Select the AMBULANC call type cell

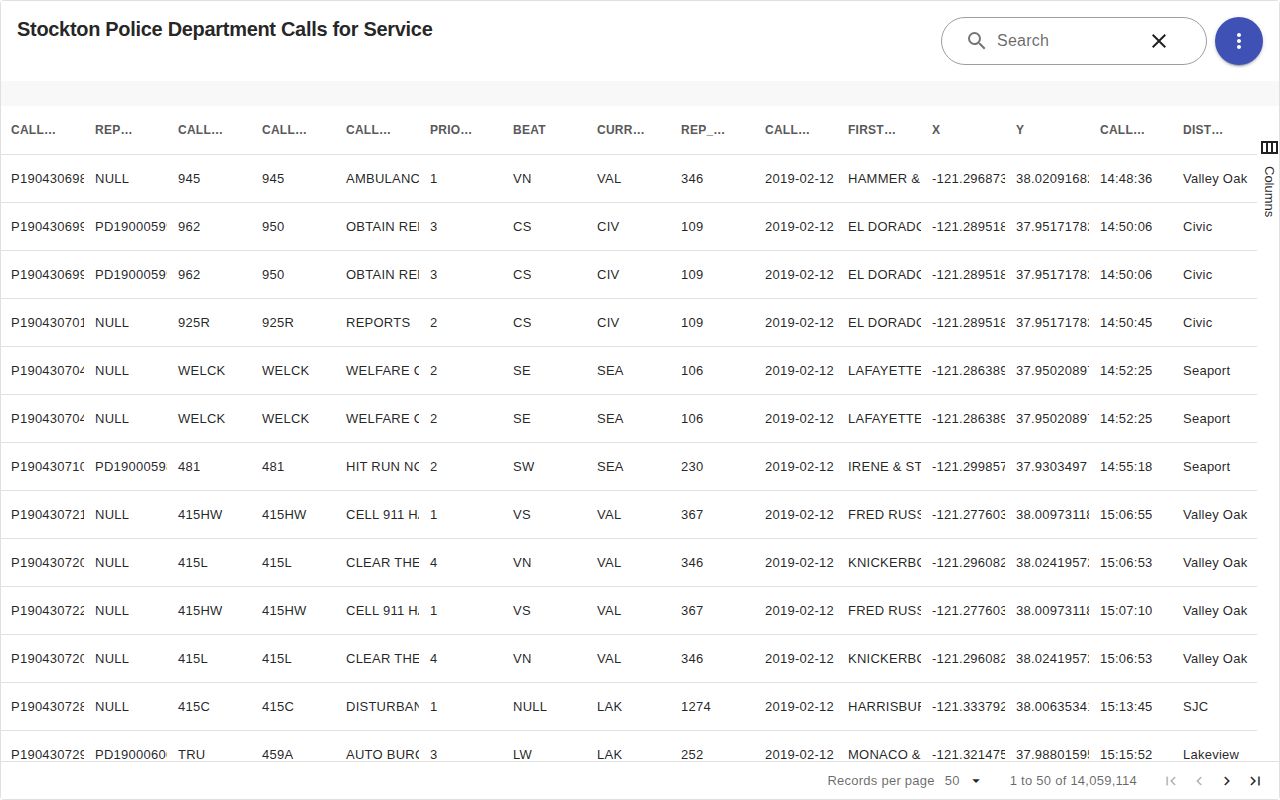coord(382,179)
